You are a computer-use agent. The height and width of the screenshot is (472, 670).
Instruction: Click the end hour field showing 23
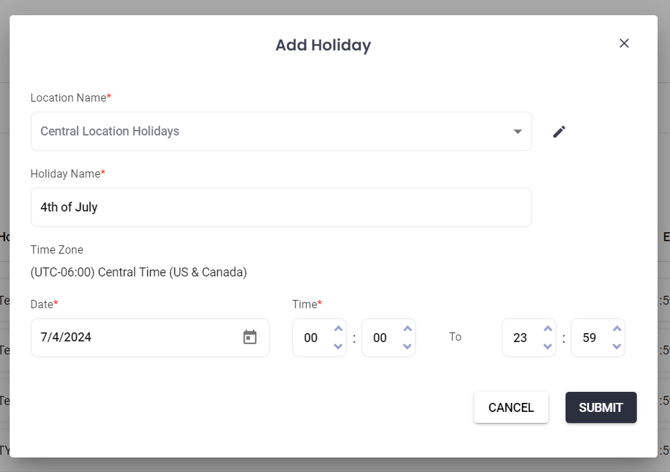(x=520, y=338)
